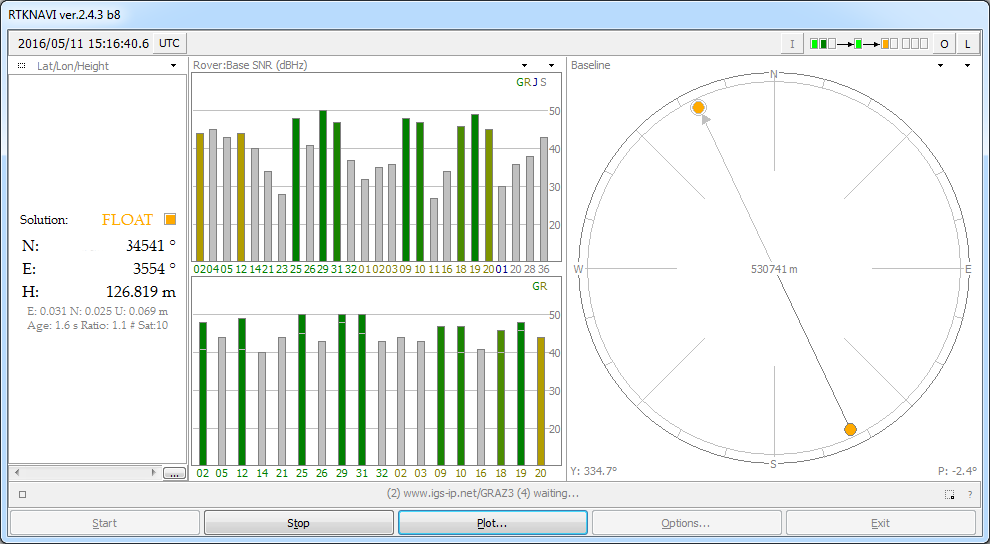Image resolution: width=990 pixels, height=544 pixels.
Task: Expand the rightmost dropdown arrow in Baseline header
Action: (x=967, y=66)
